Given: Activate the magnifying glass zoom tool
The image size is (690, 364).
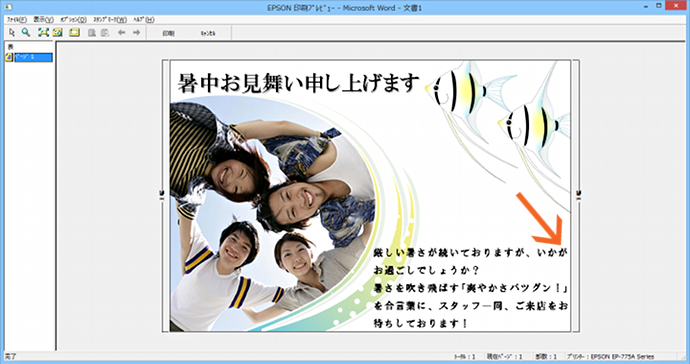Looking at the screenshot, I should 26,33.
